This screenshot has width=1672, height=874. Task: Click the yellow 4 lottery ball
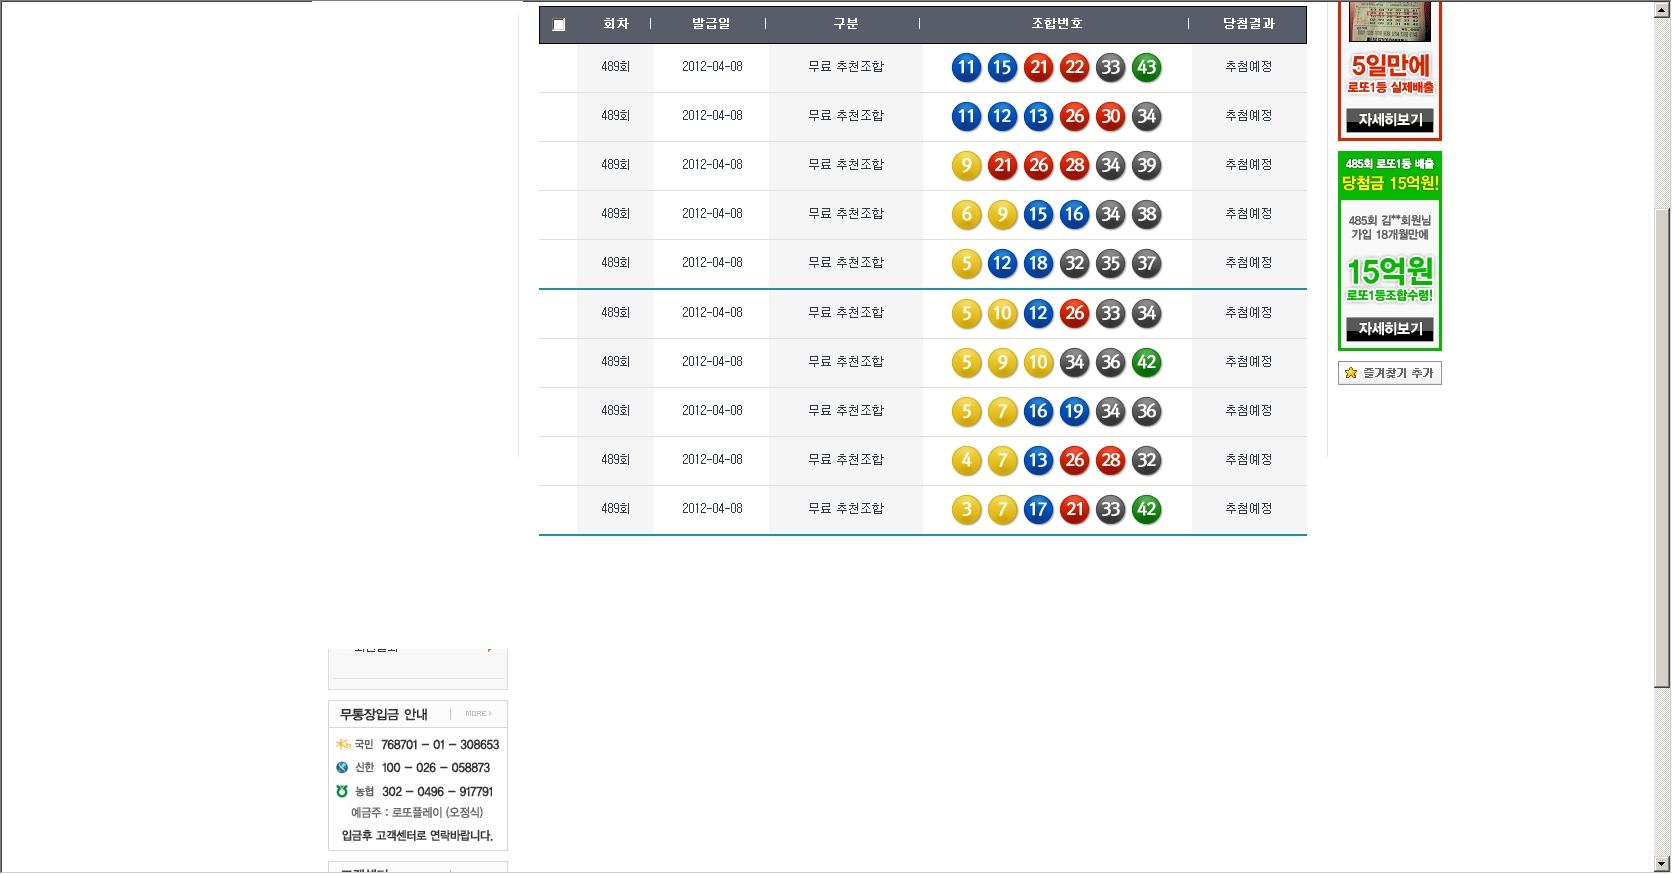pyautogui.click(x=966, y=460)
